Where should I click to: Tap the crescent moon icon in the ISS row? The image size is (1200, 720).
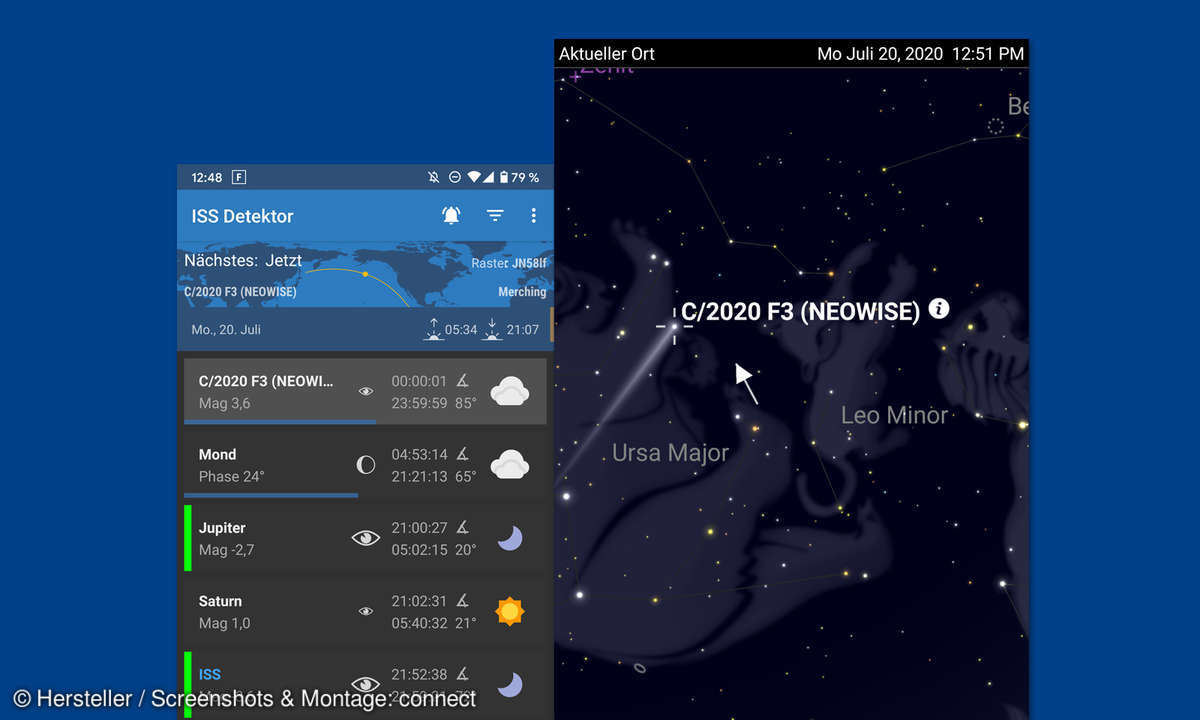coord(510,684)
